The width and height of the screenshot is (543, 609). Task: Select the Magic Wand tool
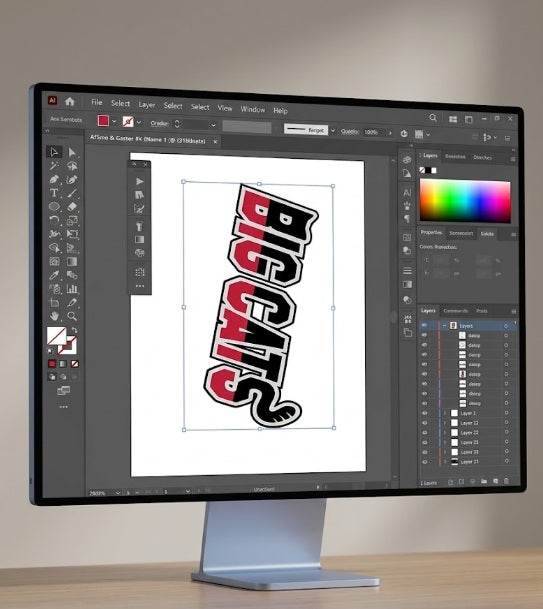tap(54, 166)
